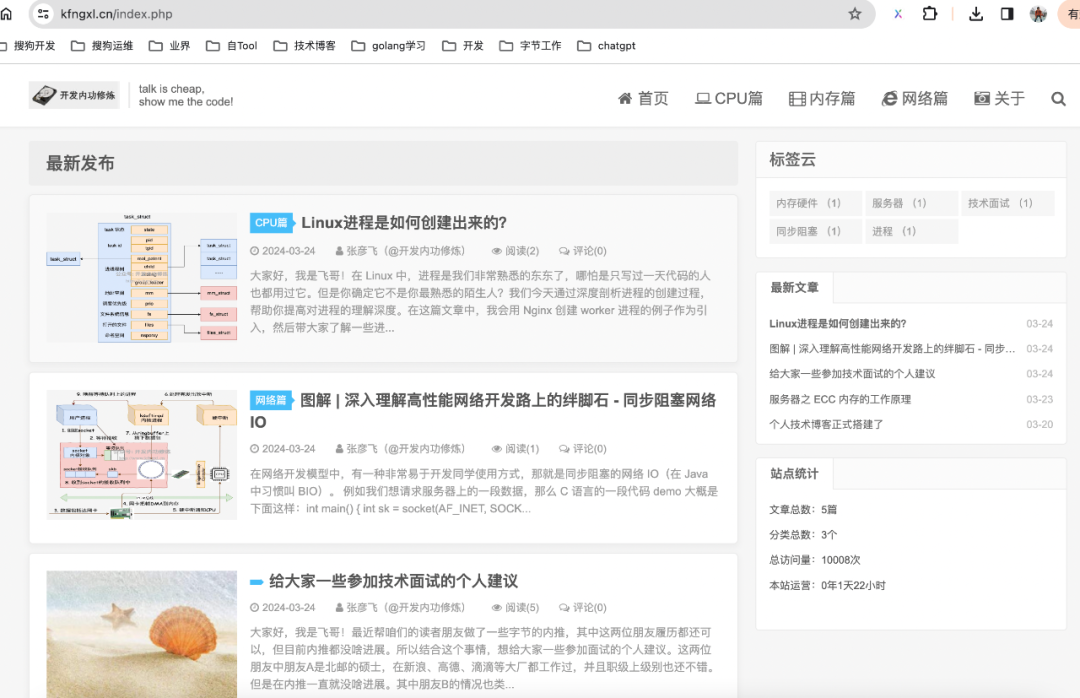Bookmark this page with the star icon
Image resolution: width=1080 pixels, height=698 pixels.
coord(855,14)
